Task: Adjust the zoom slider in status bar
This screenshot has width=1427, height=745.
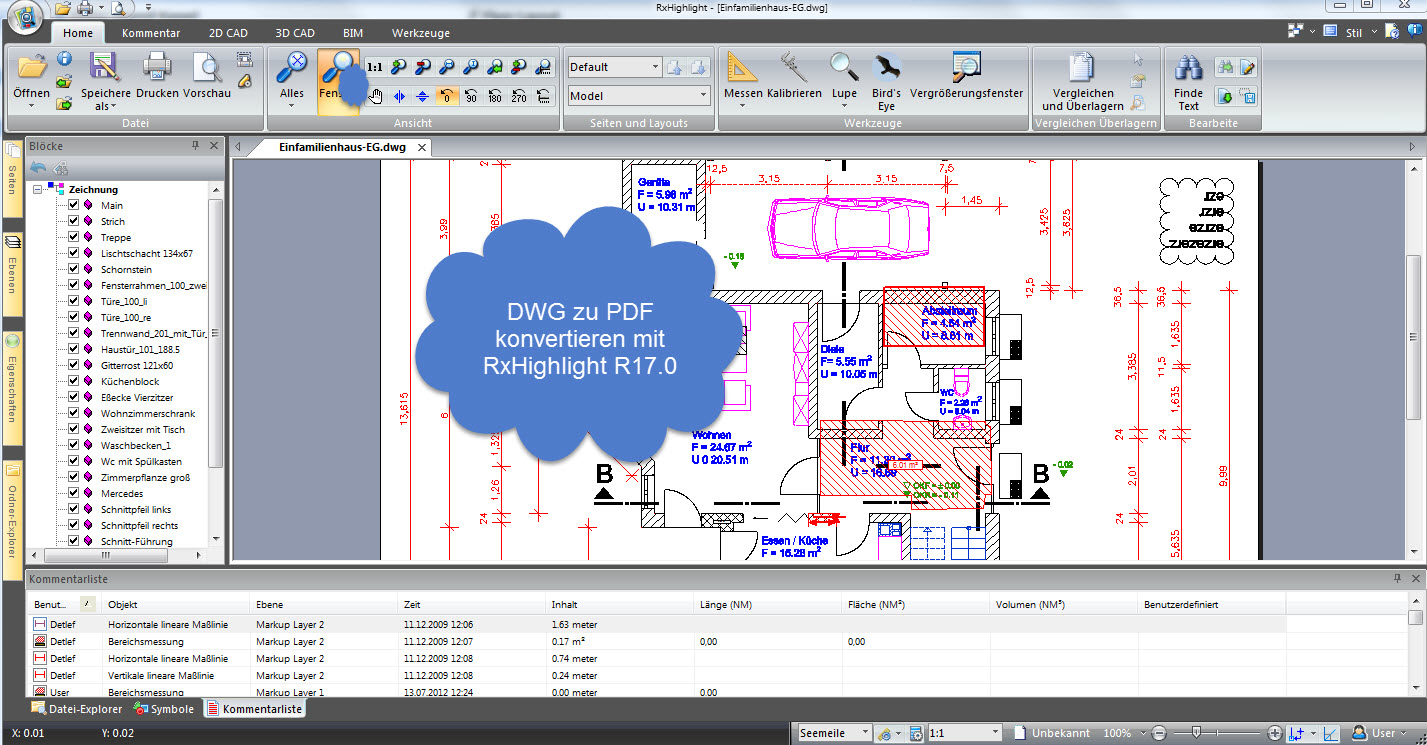Action: click(x=1217, y=733)
